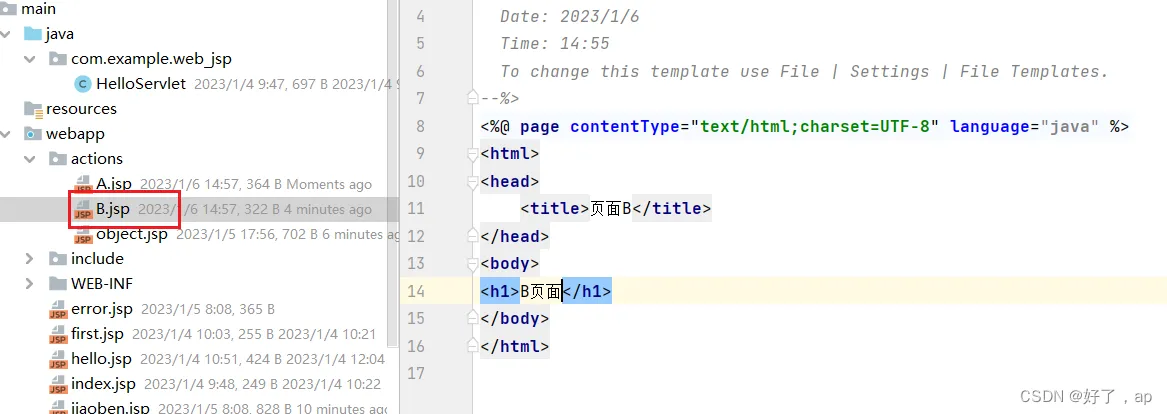Click the B.jsp file icon
This screenshot has height=414, width=1167.
pyautogui.click(x=83, y=209)
